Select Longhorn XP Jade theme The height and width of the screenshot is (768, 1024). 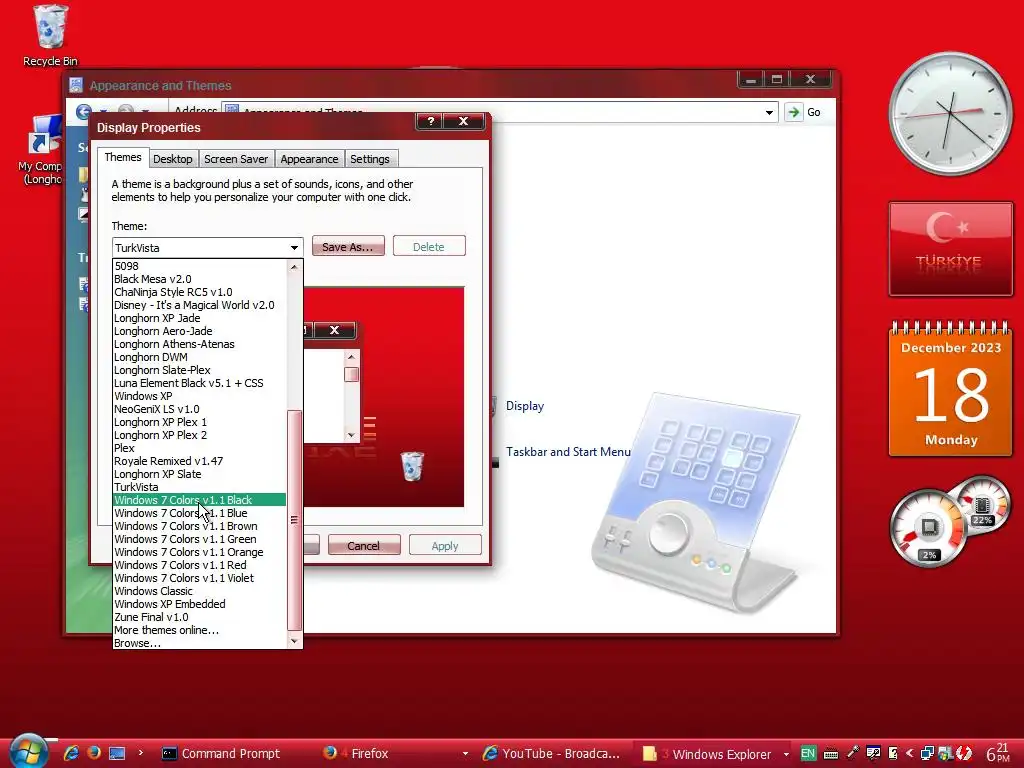tap(199, 318)
